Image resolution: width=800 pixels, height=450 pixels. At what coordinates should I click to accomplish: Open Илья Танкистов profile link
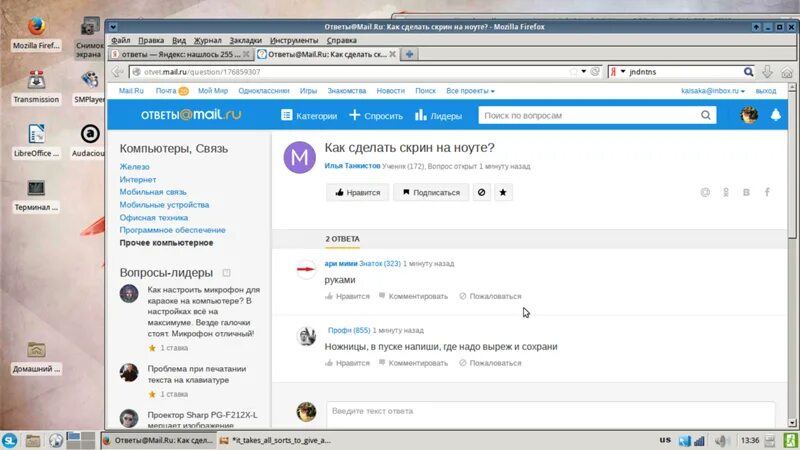(352, 166)
